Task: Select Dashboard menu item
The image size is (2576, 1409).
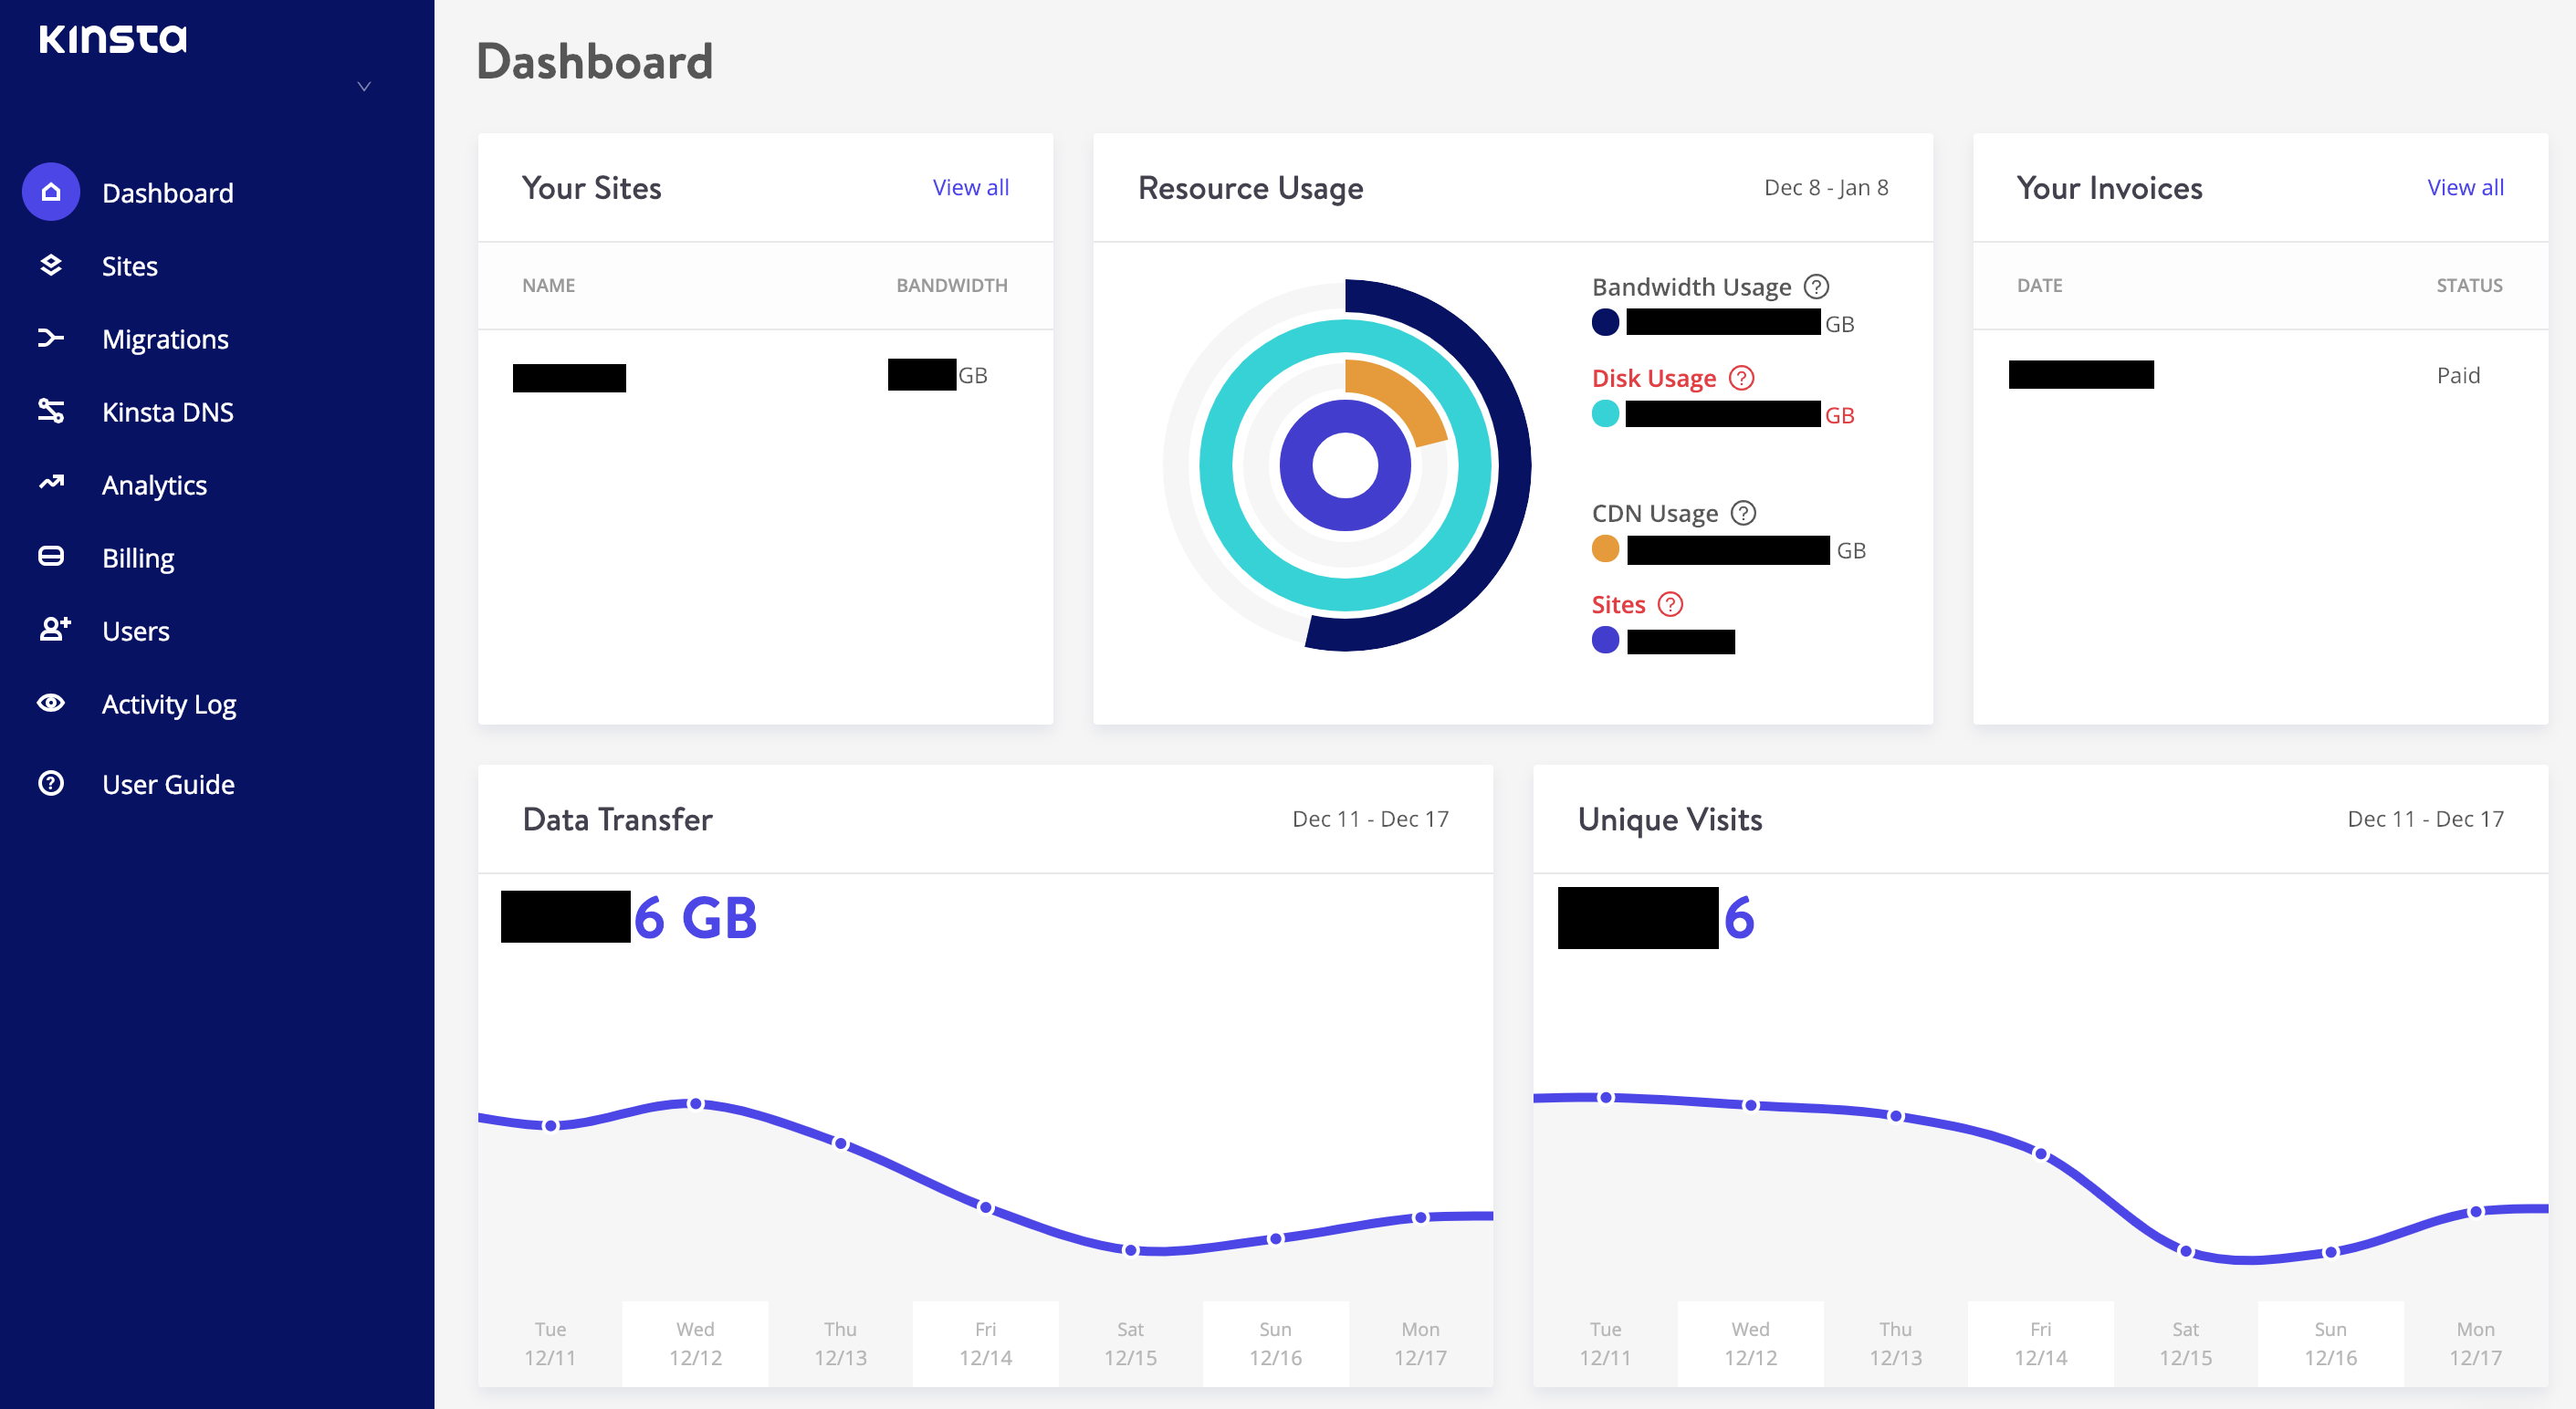Action: [168, 193]
